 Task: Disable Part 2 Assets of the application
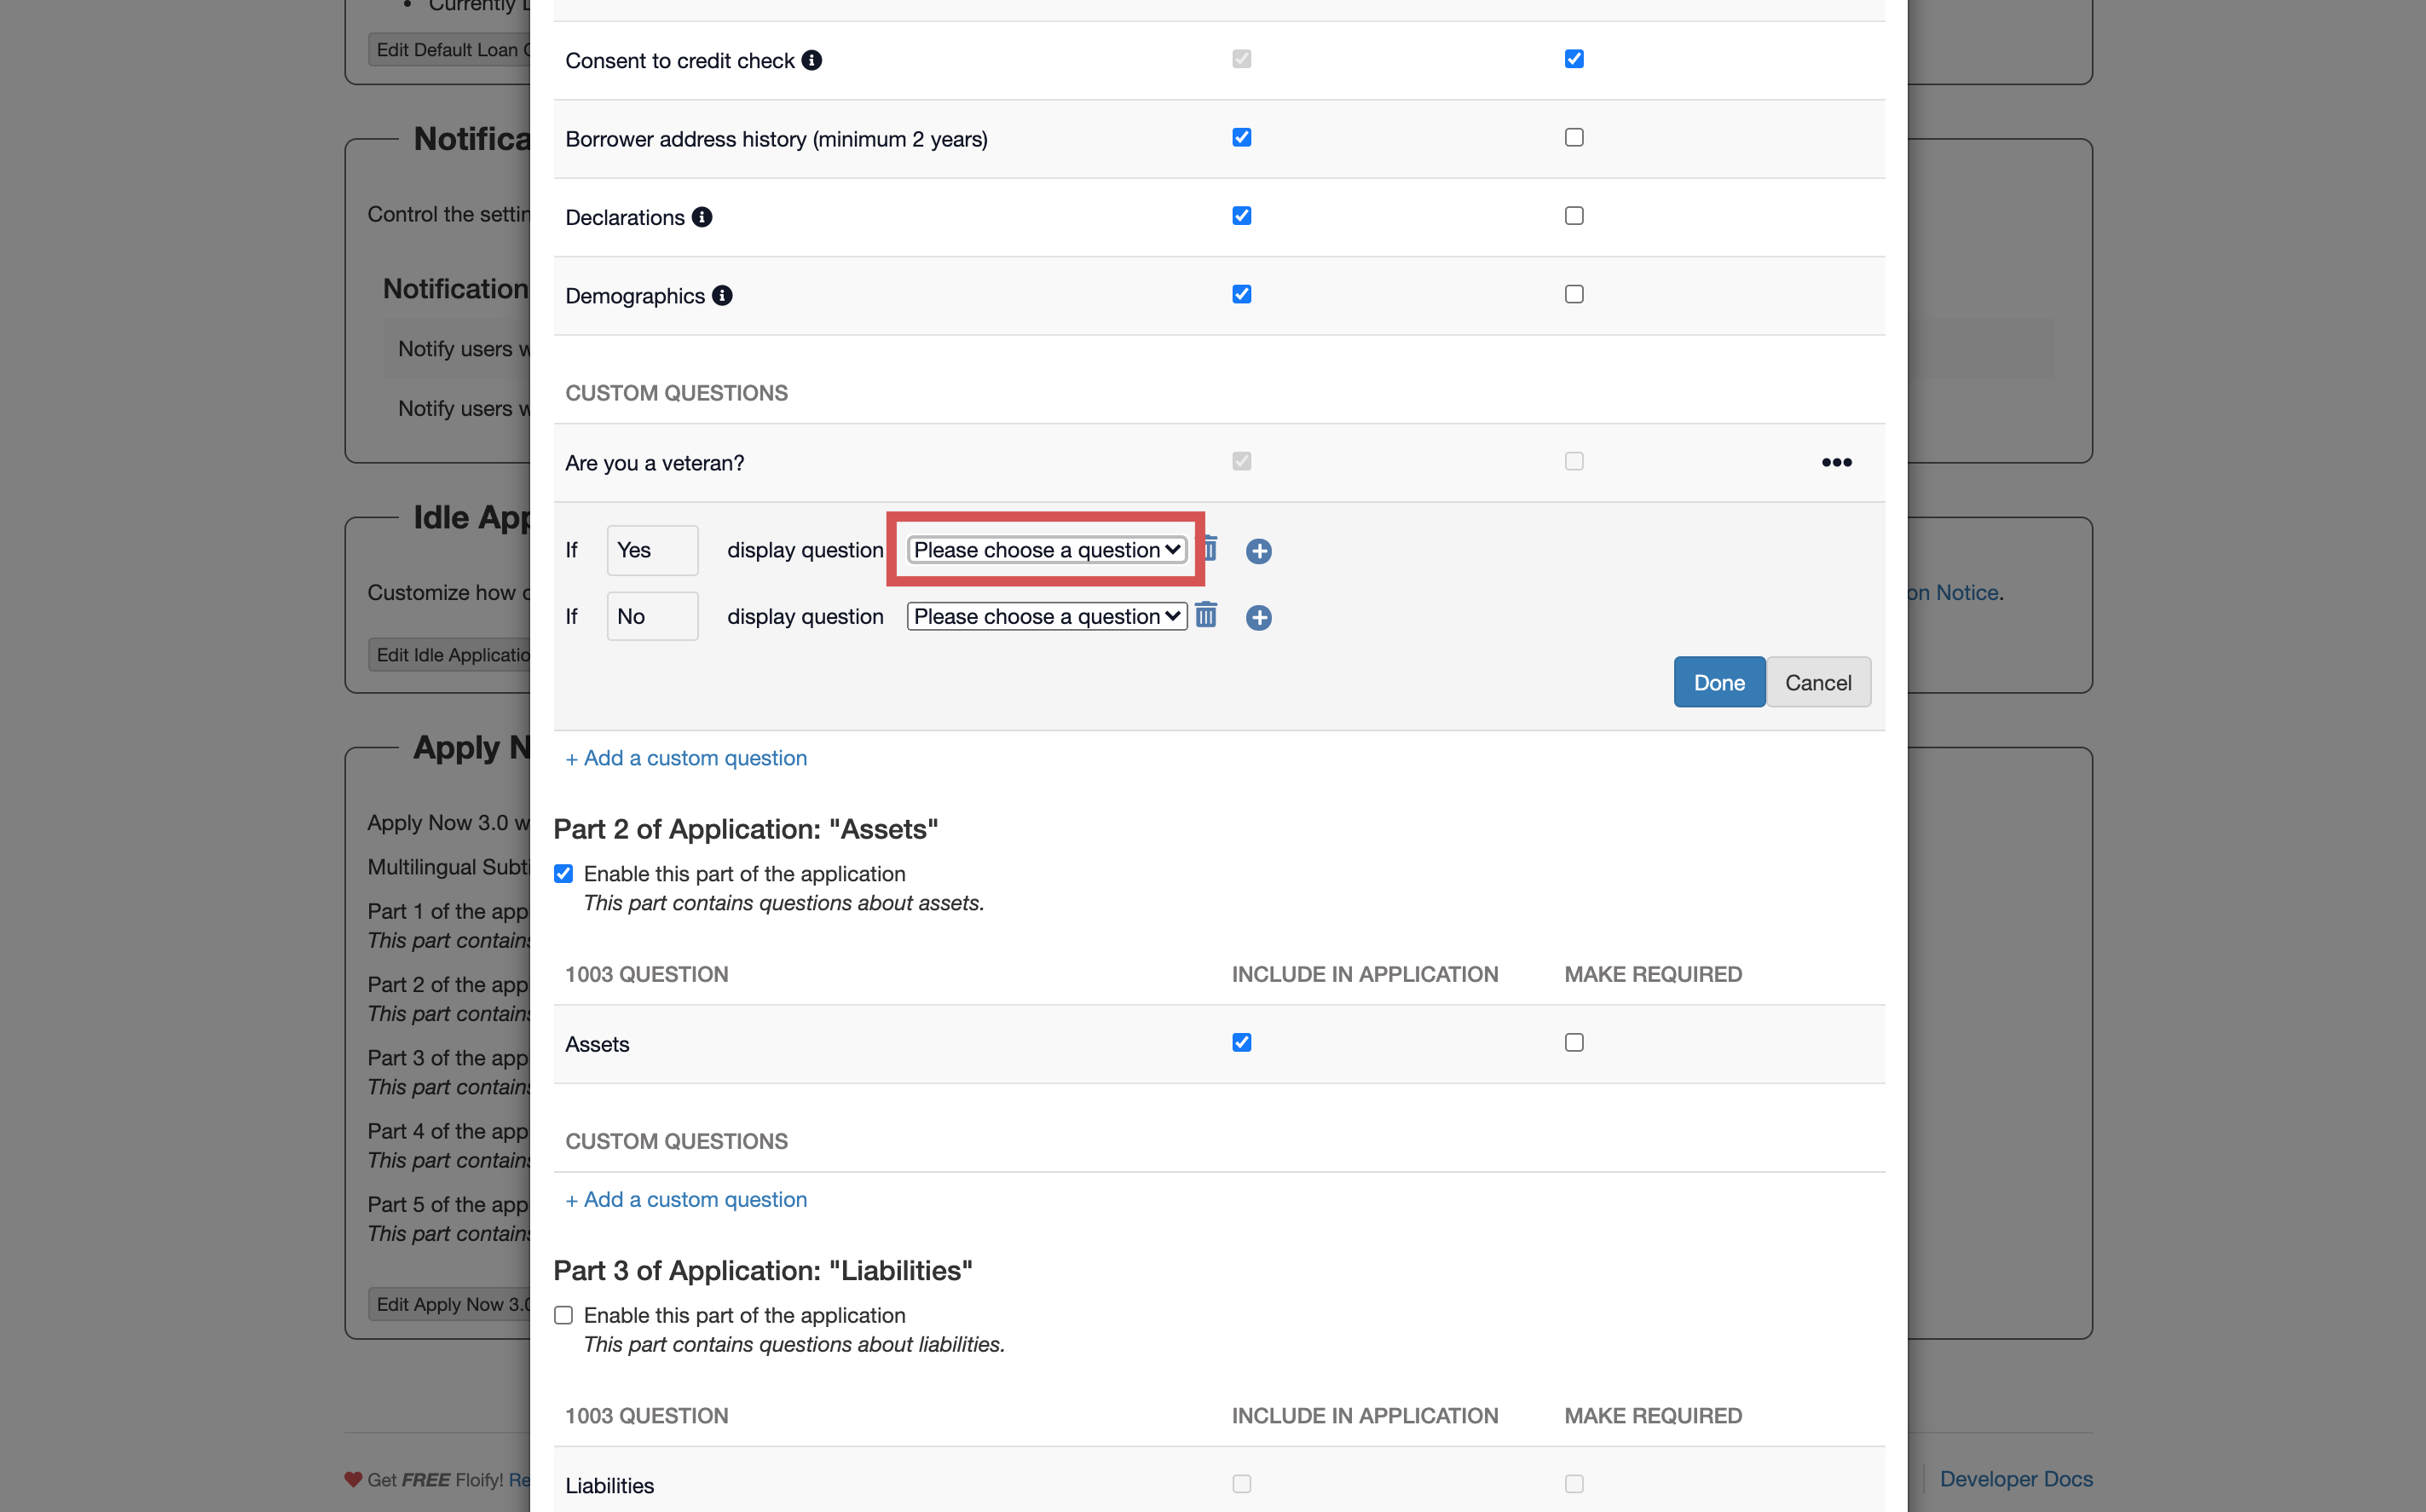564,874
